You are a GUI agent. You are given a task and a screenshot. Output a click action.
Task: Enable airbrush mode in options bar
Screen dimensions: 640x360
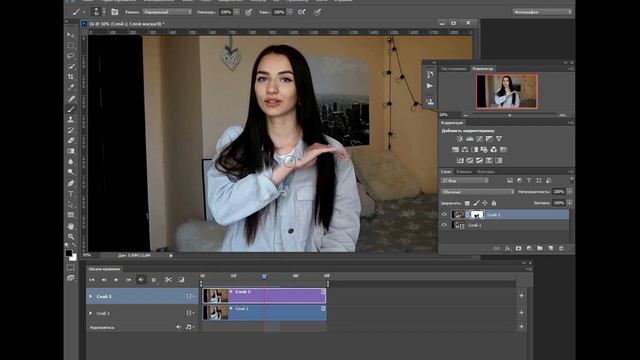(302, 12)
